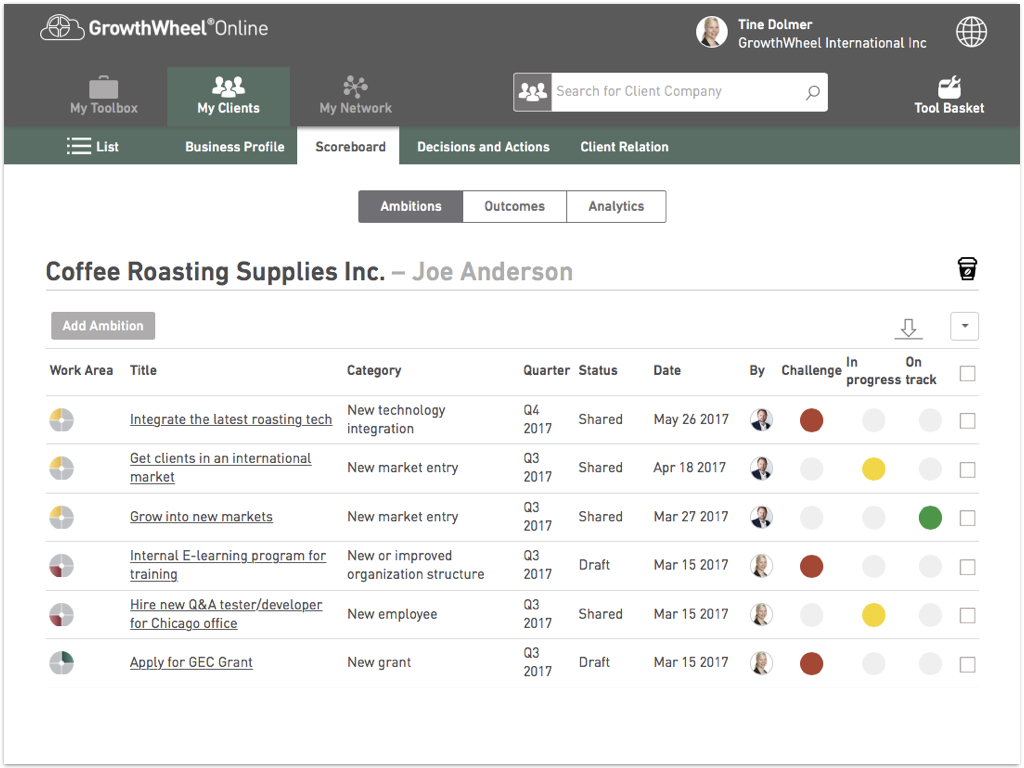Switch to the Outcomes view
This screenshot has width=1024, height=768.
point(515,206)
